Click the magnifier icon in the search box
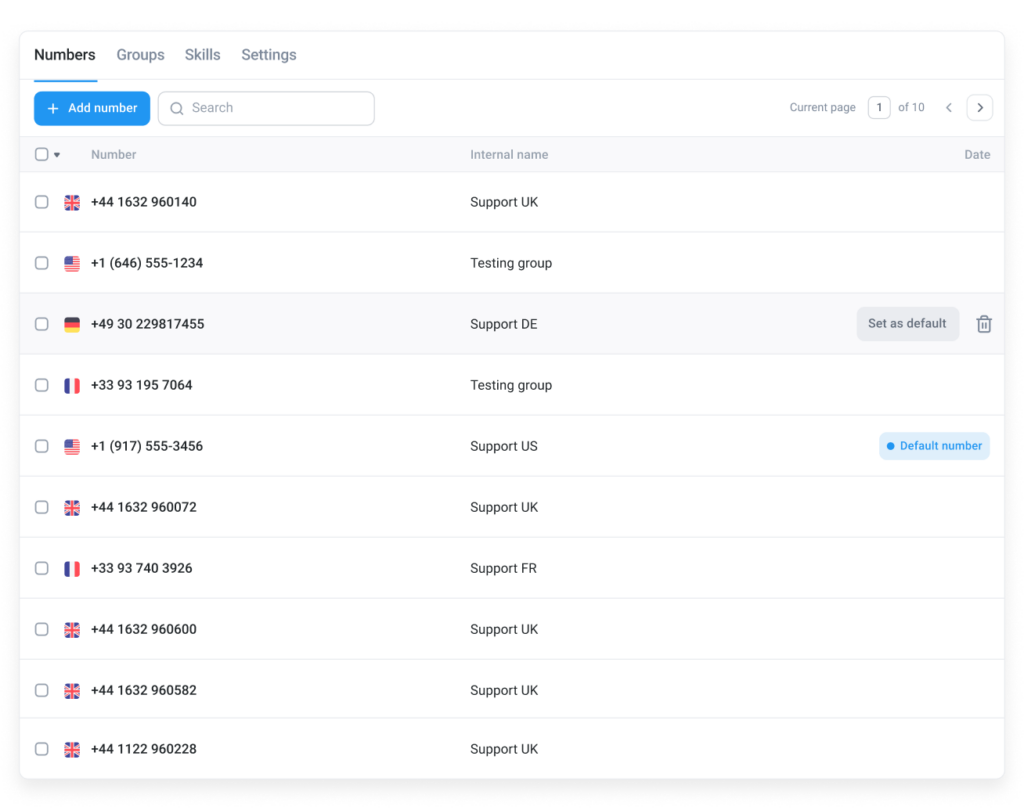This screenshot has height=810, width=1024. [x=177, y=109]
